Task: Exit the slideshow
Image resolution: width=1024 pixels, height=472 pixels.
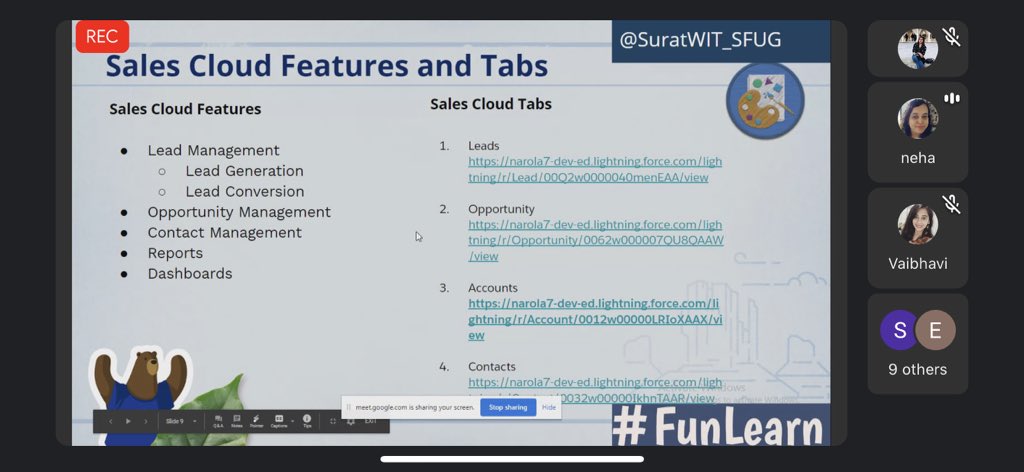Action: (370, 421)
